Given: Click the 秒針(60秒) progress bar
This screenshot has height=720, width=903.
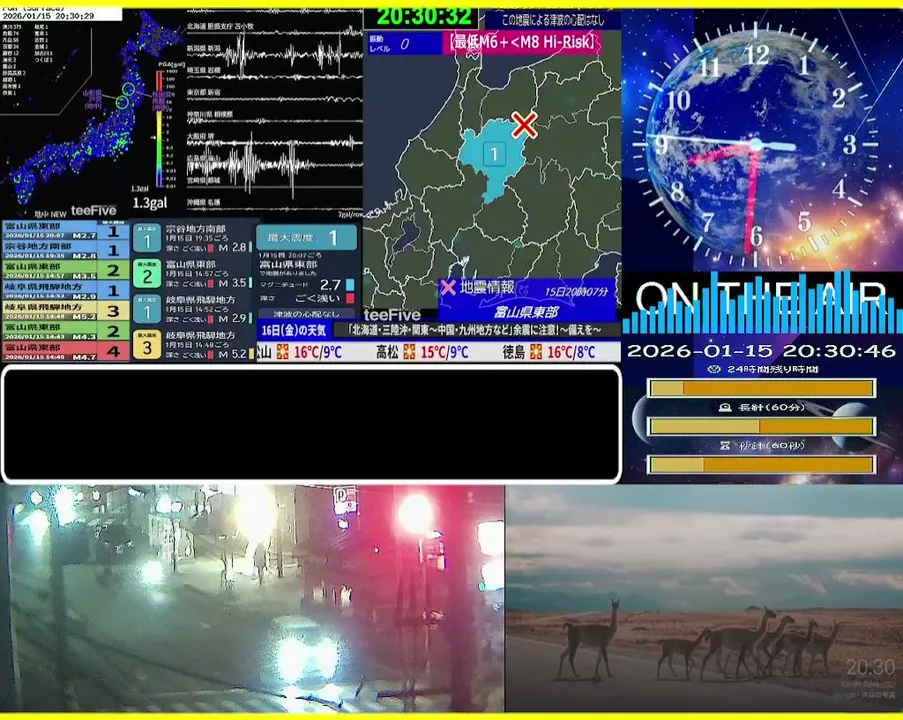Looking at the screenshot, I should [761, 464].
